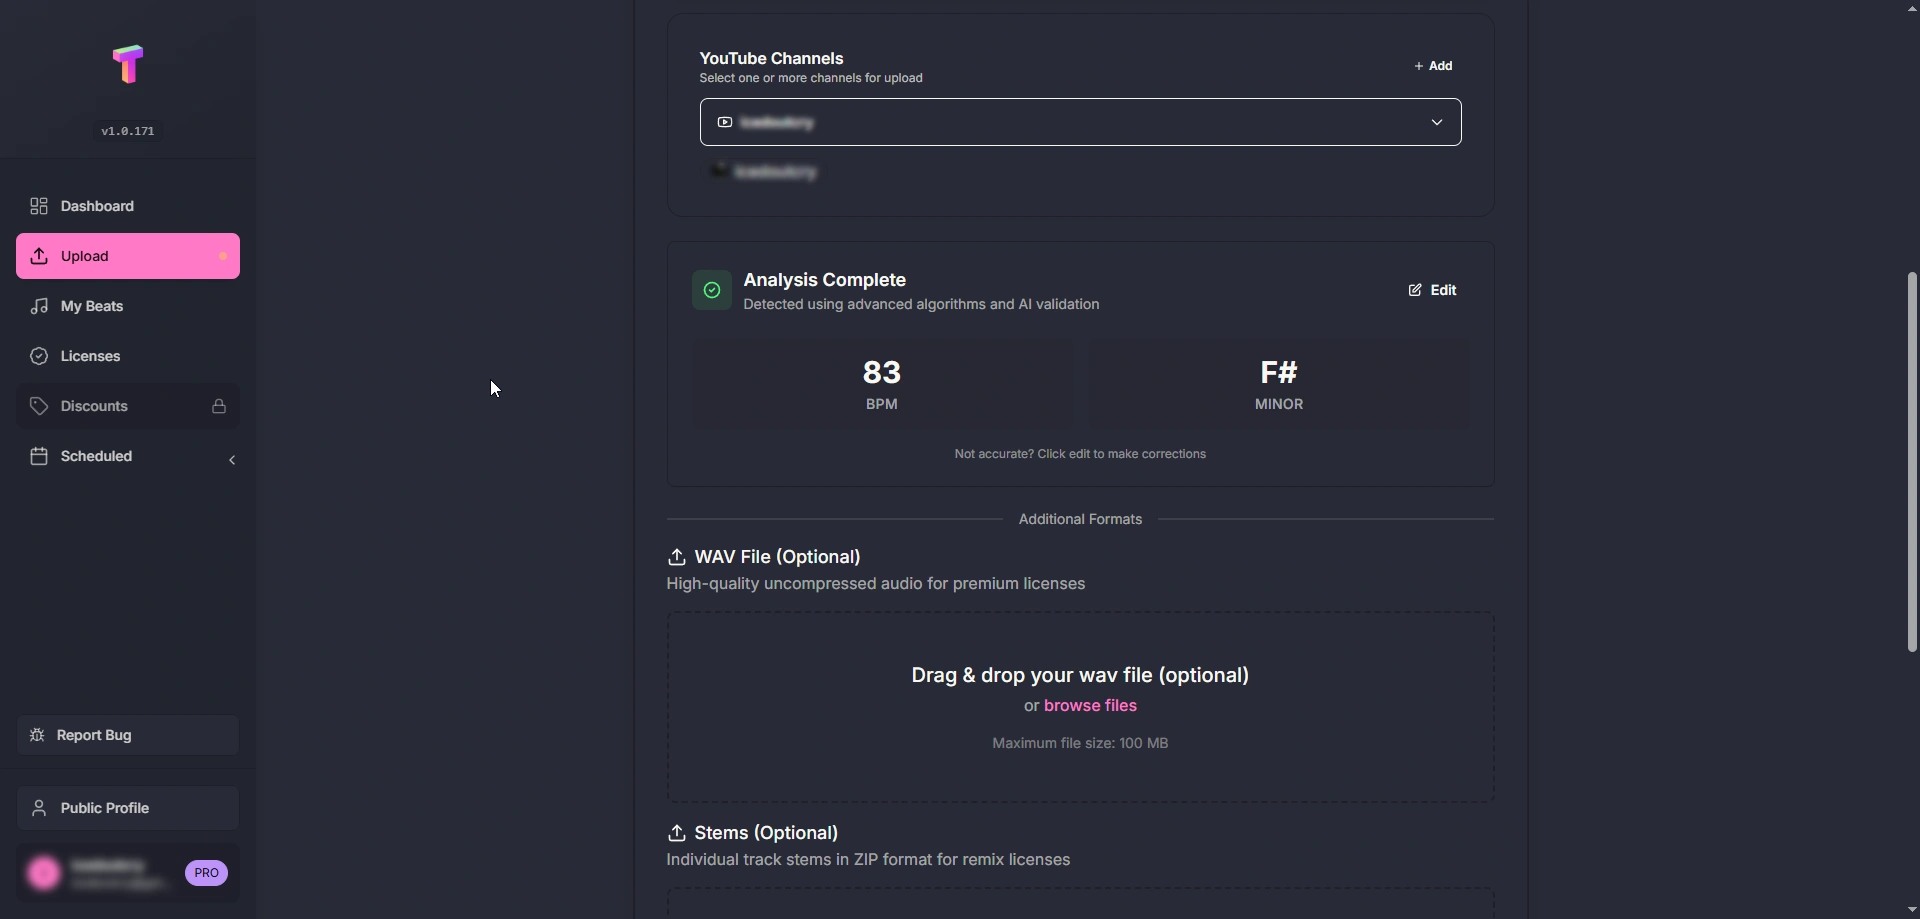This screenshot has width=1920, height=919.
Task: Navigate to Dashboard in the sidebar
Action: [96, 207]
